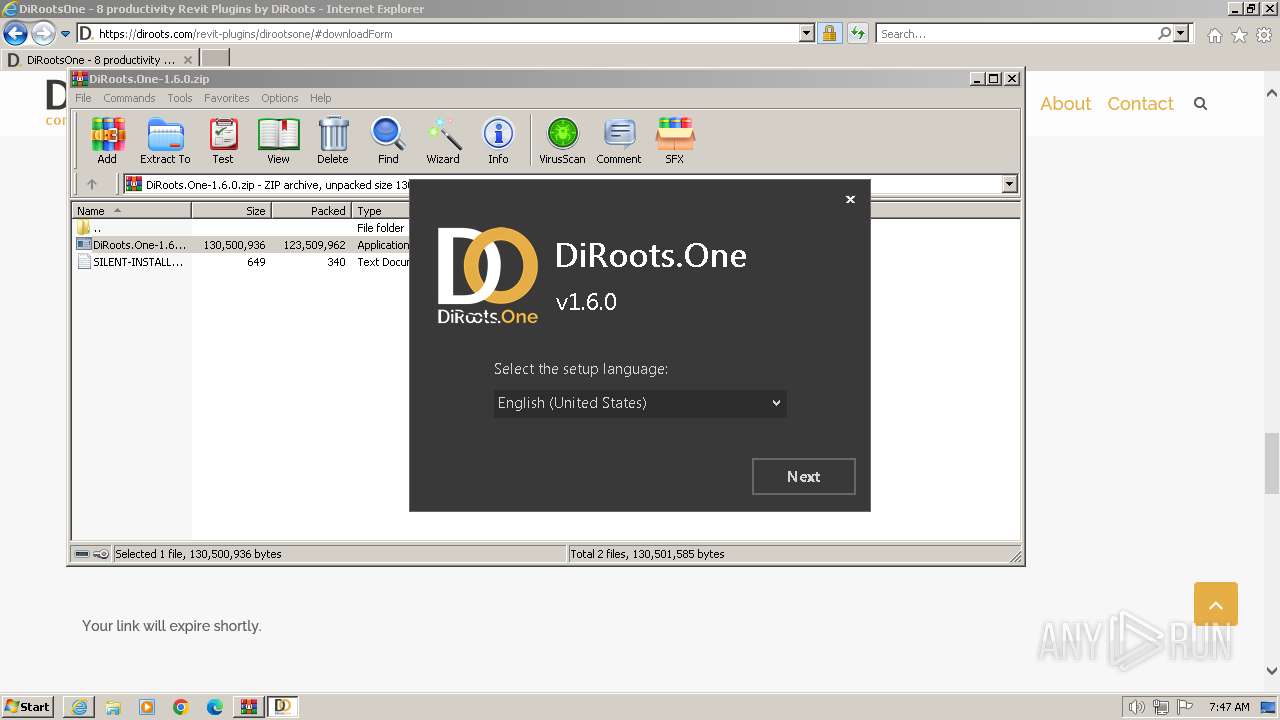Select the DiRootsOne browser tab
This screenshot has width=1280, height=720.
click(x=100, y=60)
